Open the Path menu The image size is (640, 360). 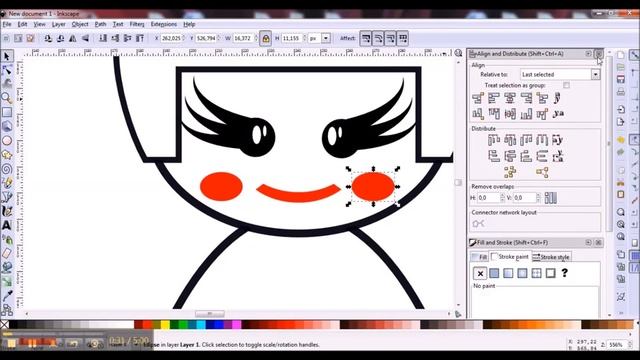(x=100, y=24)
